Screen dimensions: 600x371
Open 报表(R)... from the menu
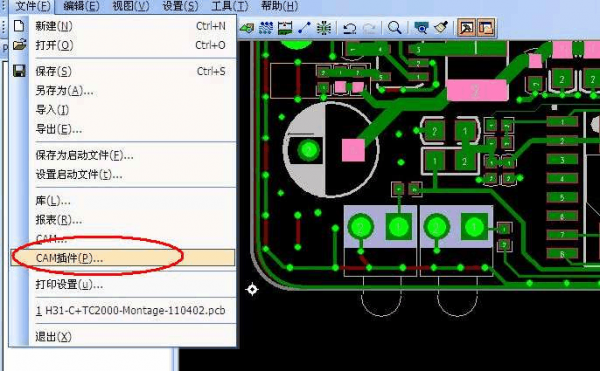123,220
